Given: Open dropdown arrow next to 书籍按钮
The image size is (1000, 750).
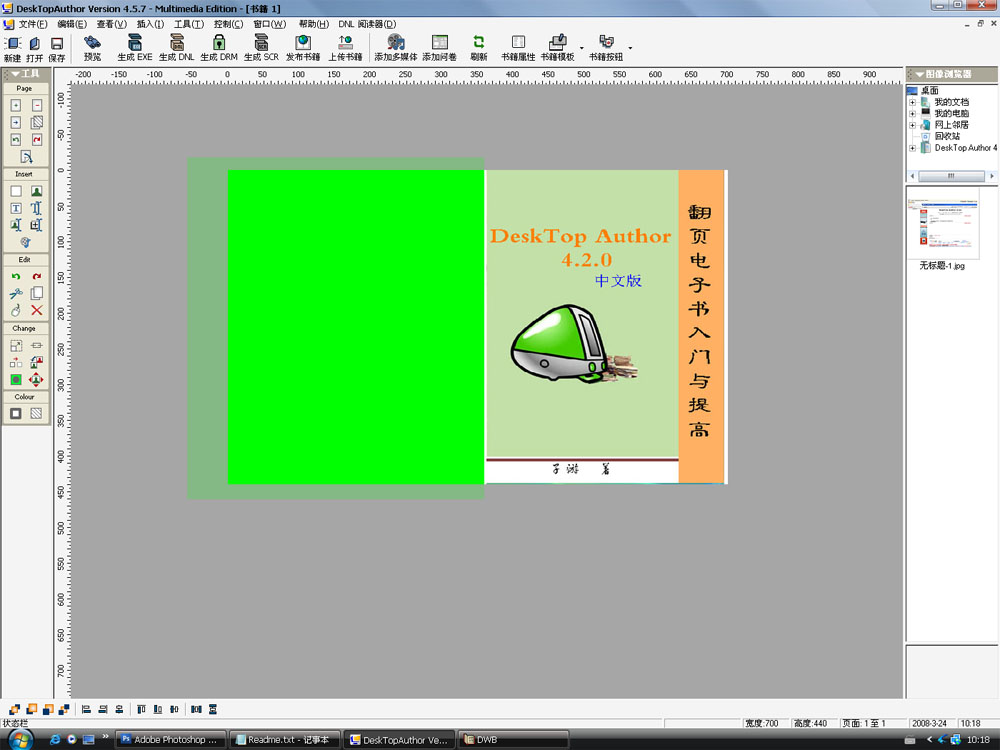Looking at the screenshot, I should [630, 48].
